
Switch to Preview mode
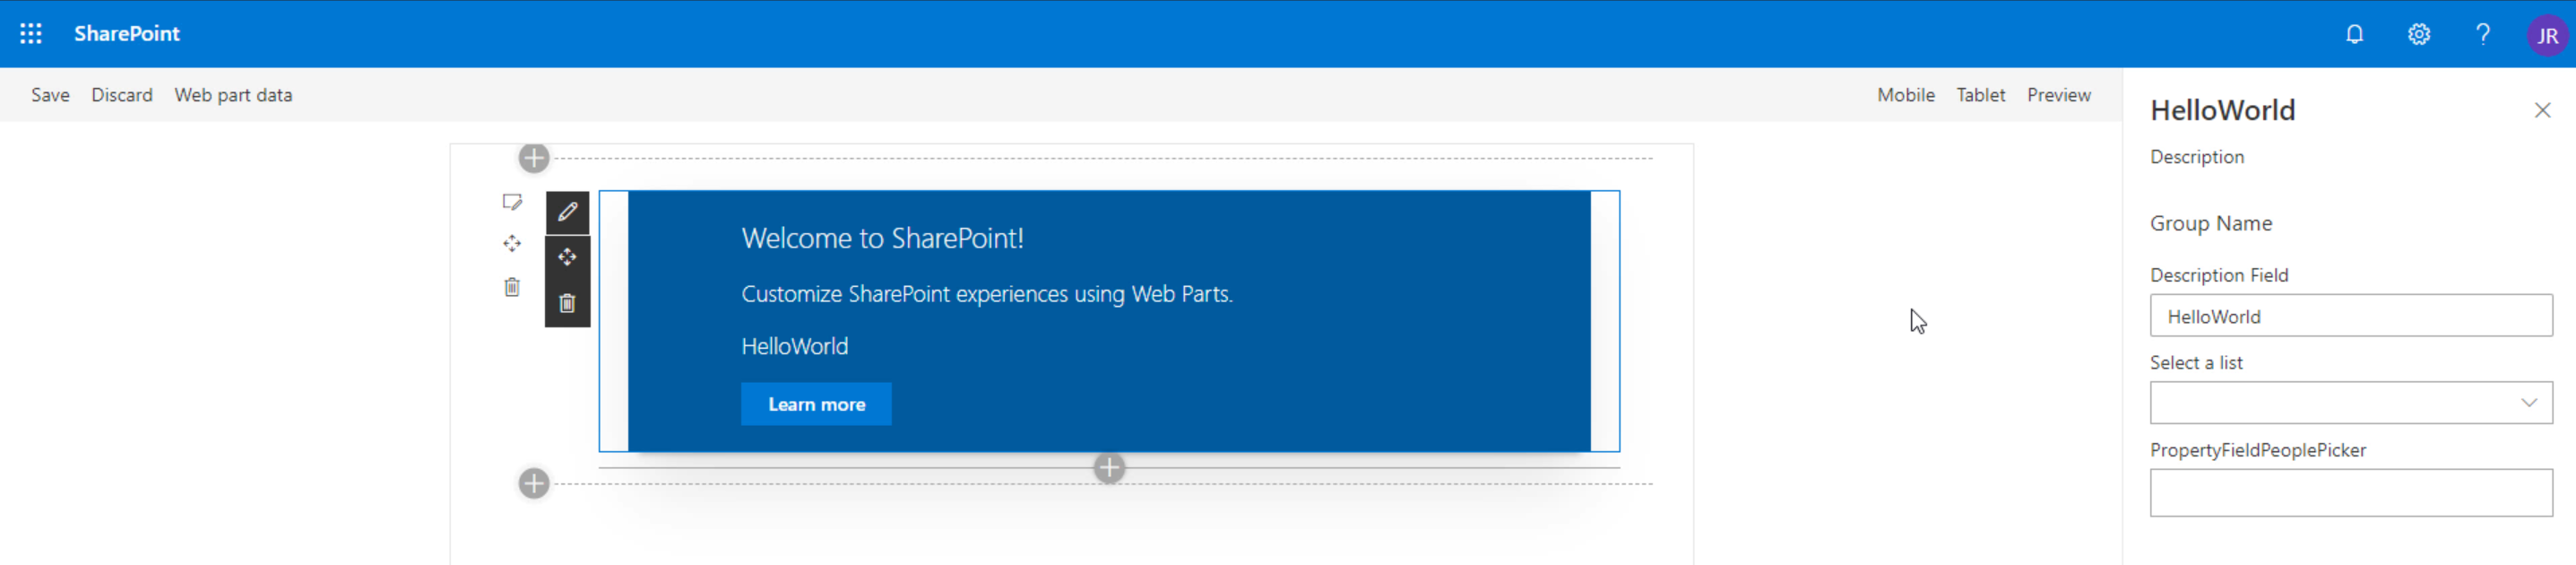2058,95
